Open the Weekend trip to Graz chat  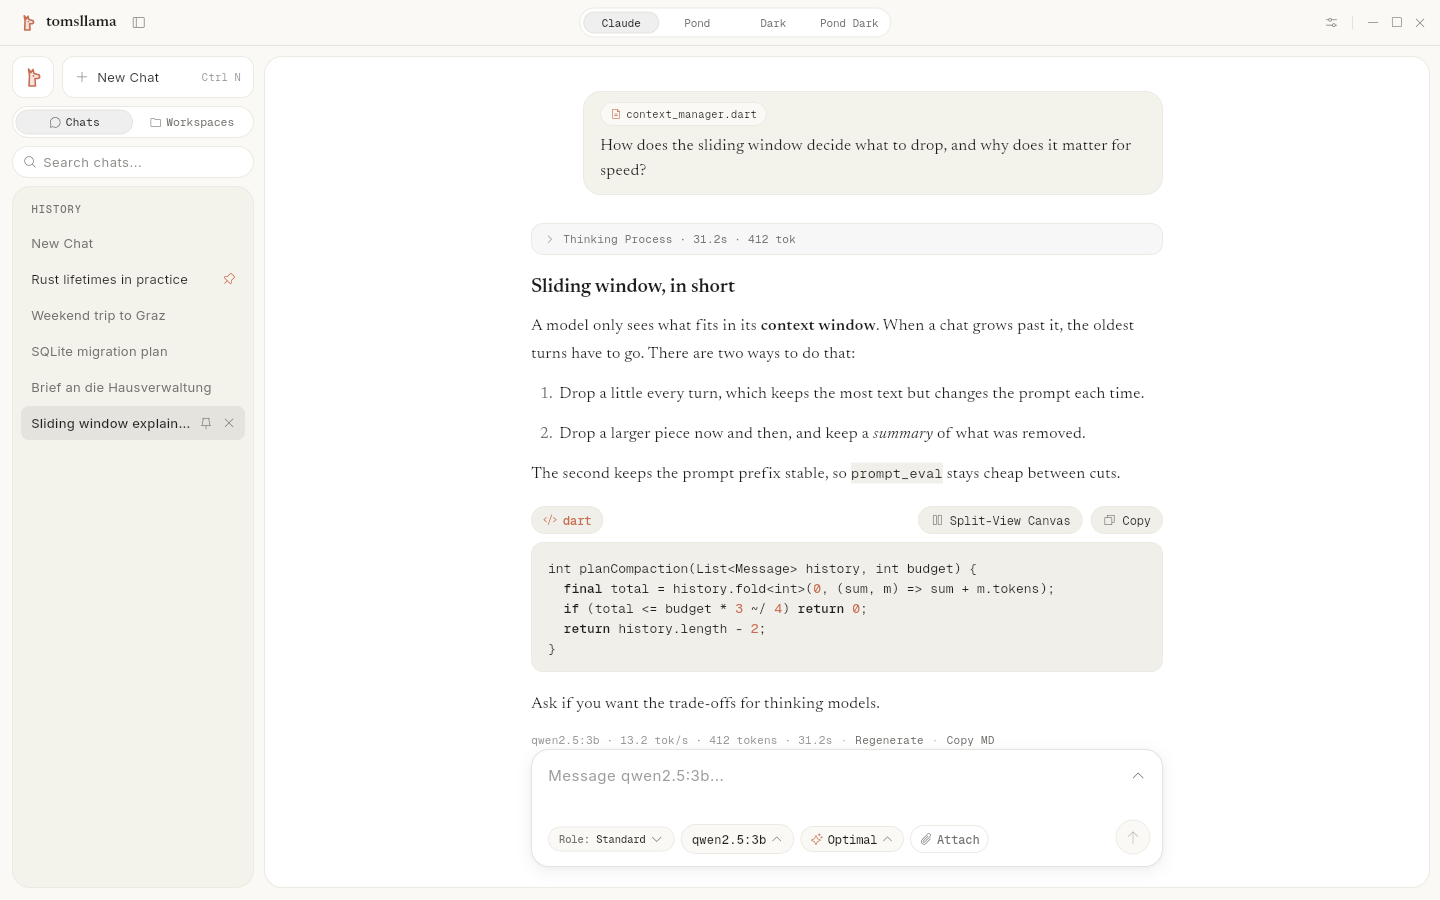pyautogui.click(x=133, y=315)
